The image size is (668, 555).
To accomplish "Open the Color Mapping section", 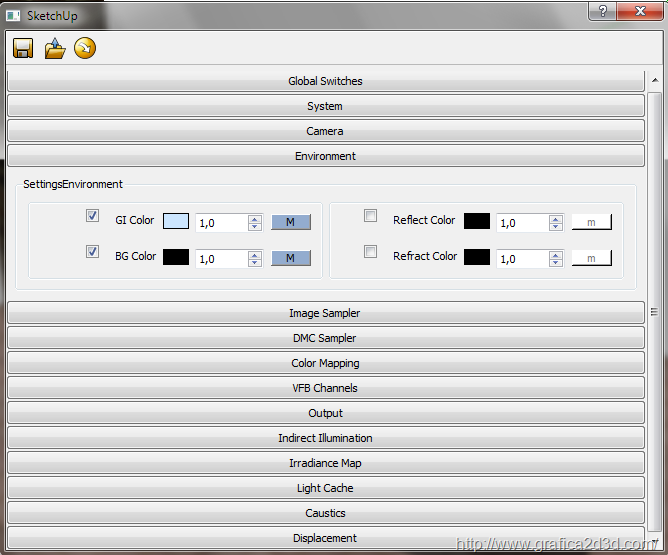I will point(325,363).
